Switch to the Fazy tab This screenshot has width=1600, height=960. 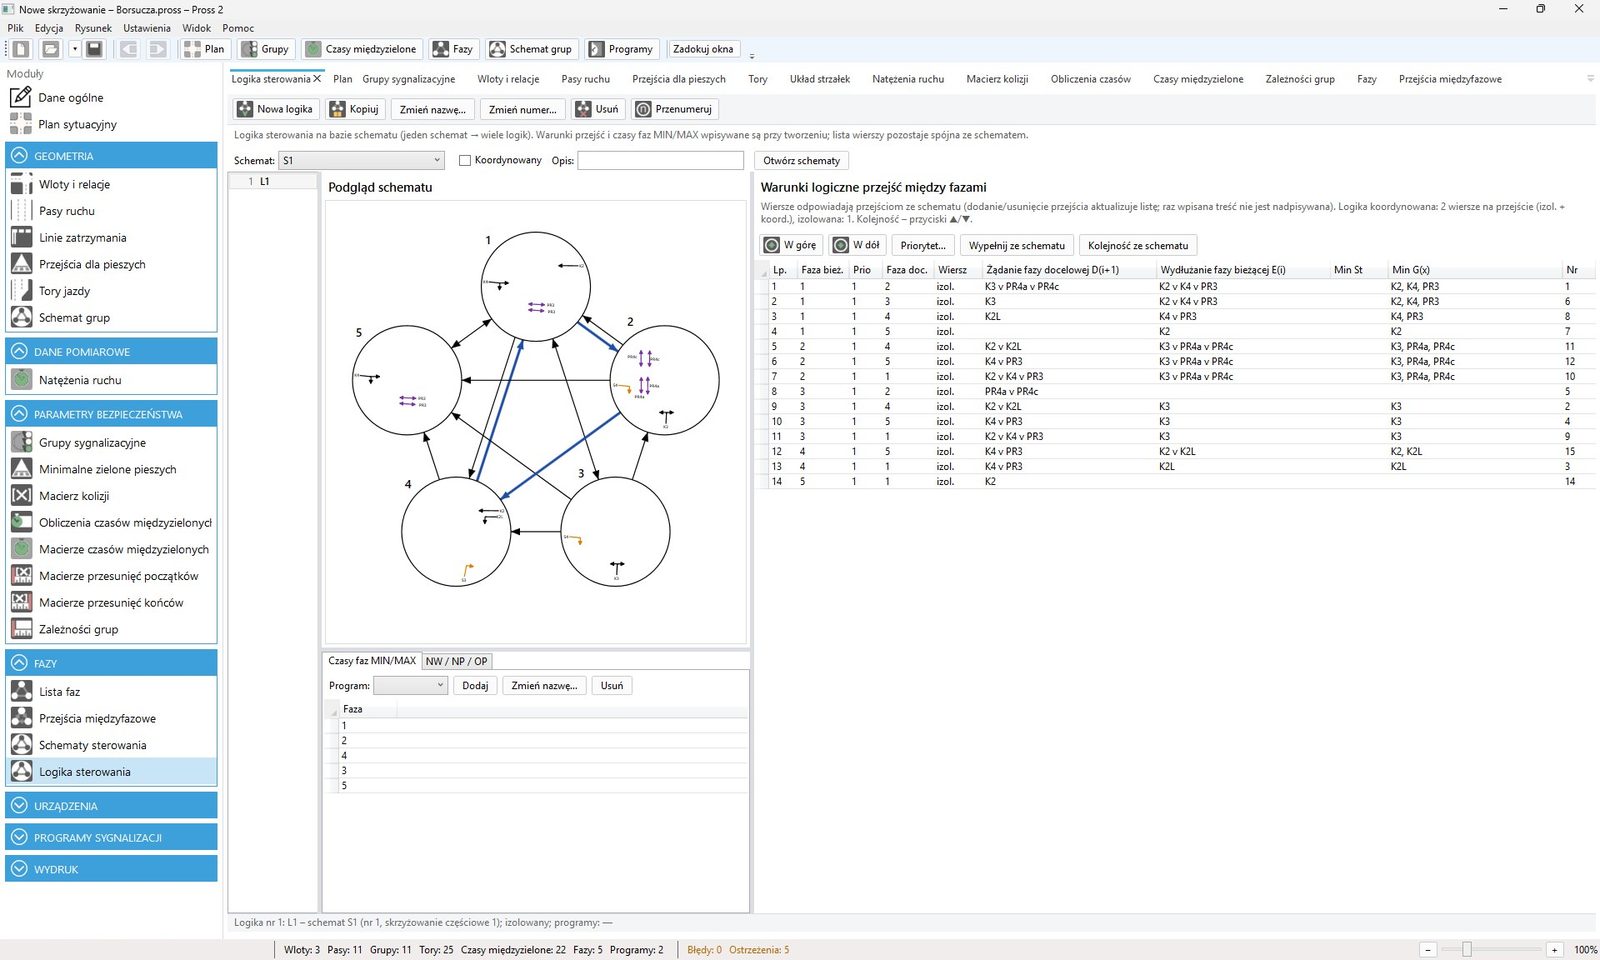point(1367,79)
